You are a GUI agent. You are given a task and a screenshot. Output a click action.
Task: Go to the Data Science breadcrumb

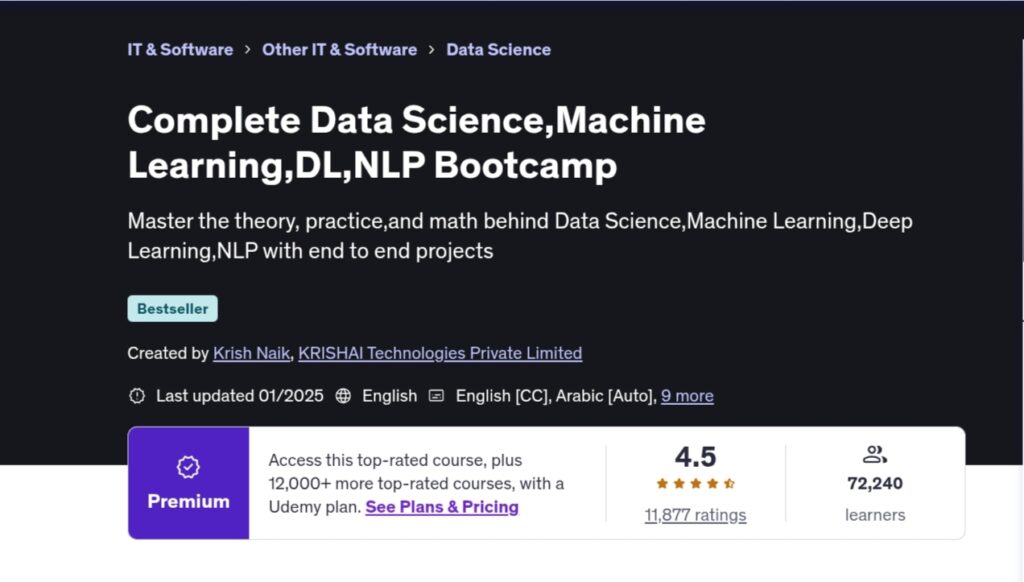498,50
